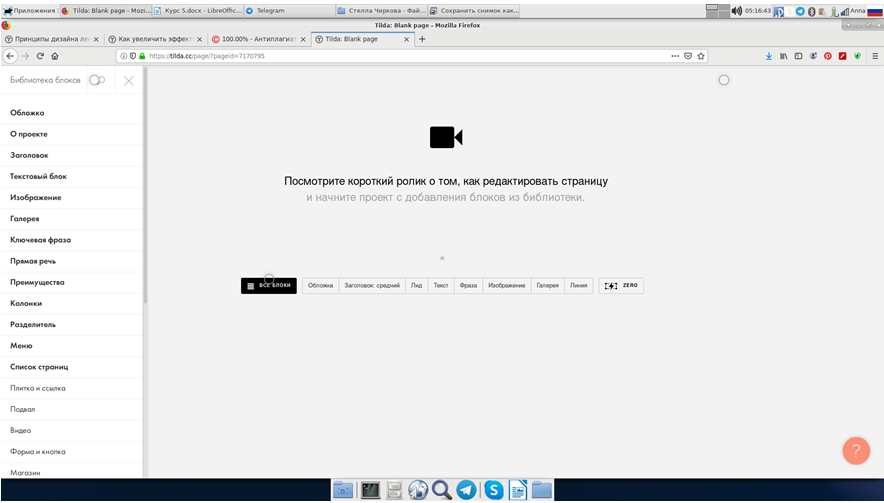Image resolution: width=884 pixels, height=503 pixels.
Task: Launch Skype from the bottom dock
Action: point(493,490)
